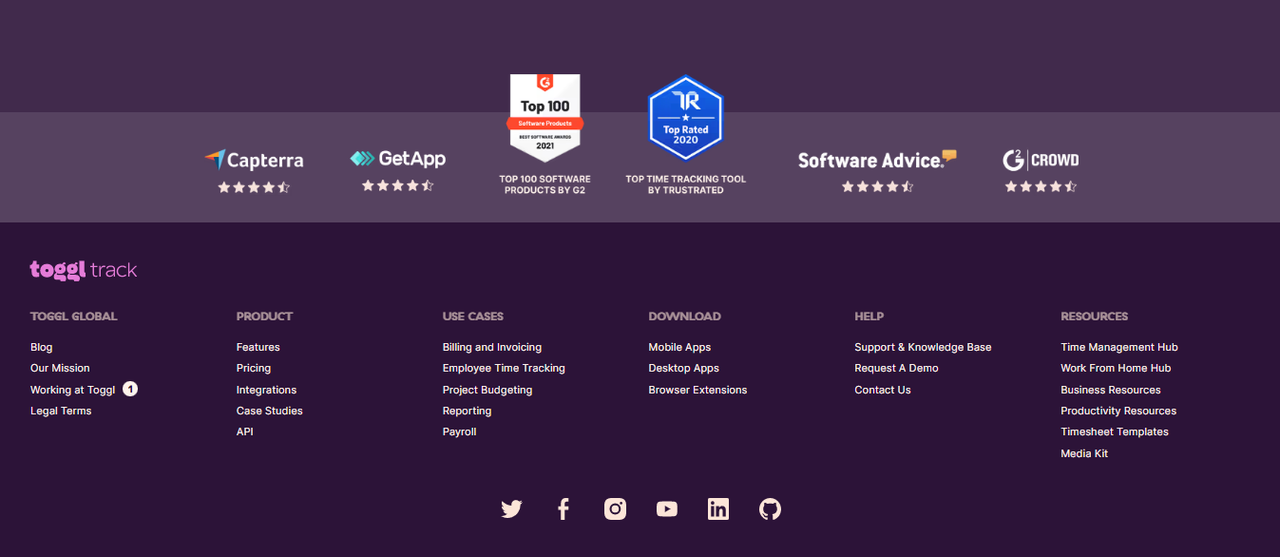The image size is (1280, 557).
Task: Open the Instagram social icon
Action: coord(615,509)
